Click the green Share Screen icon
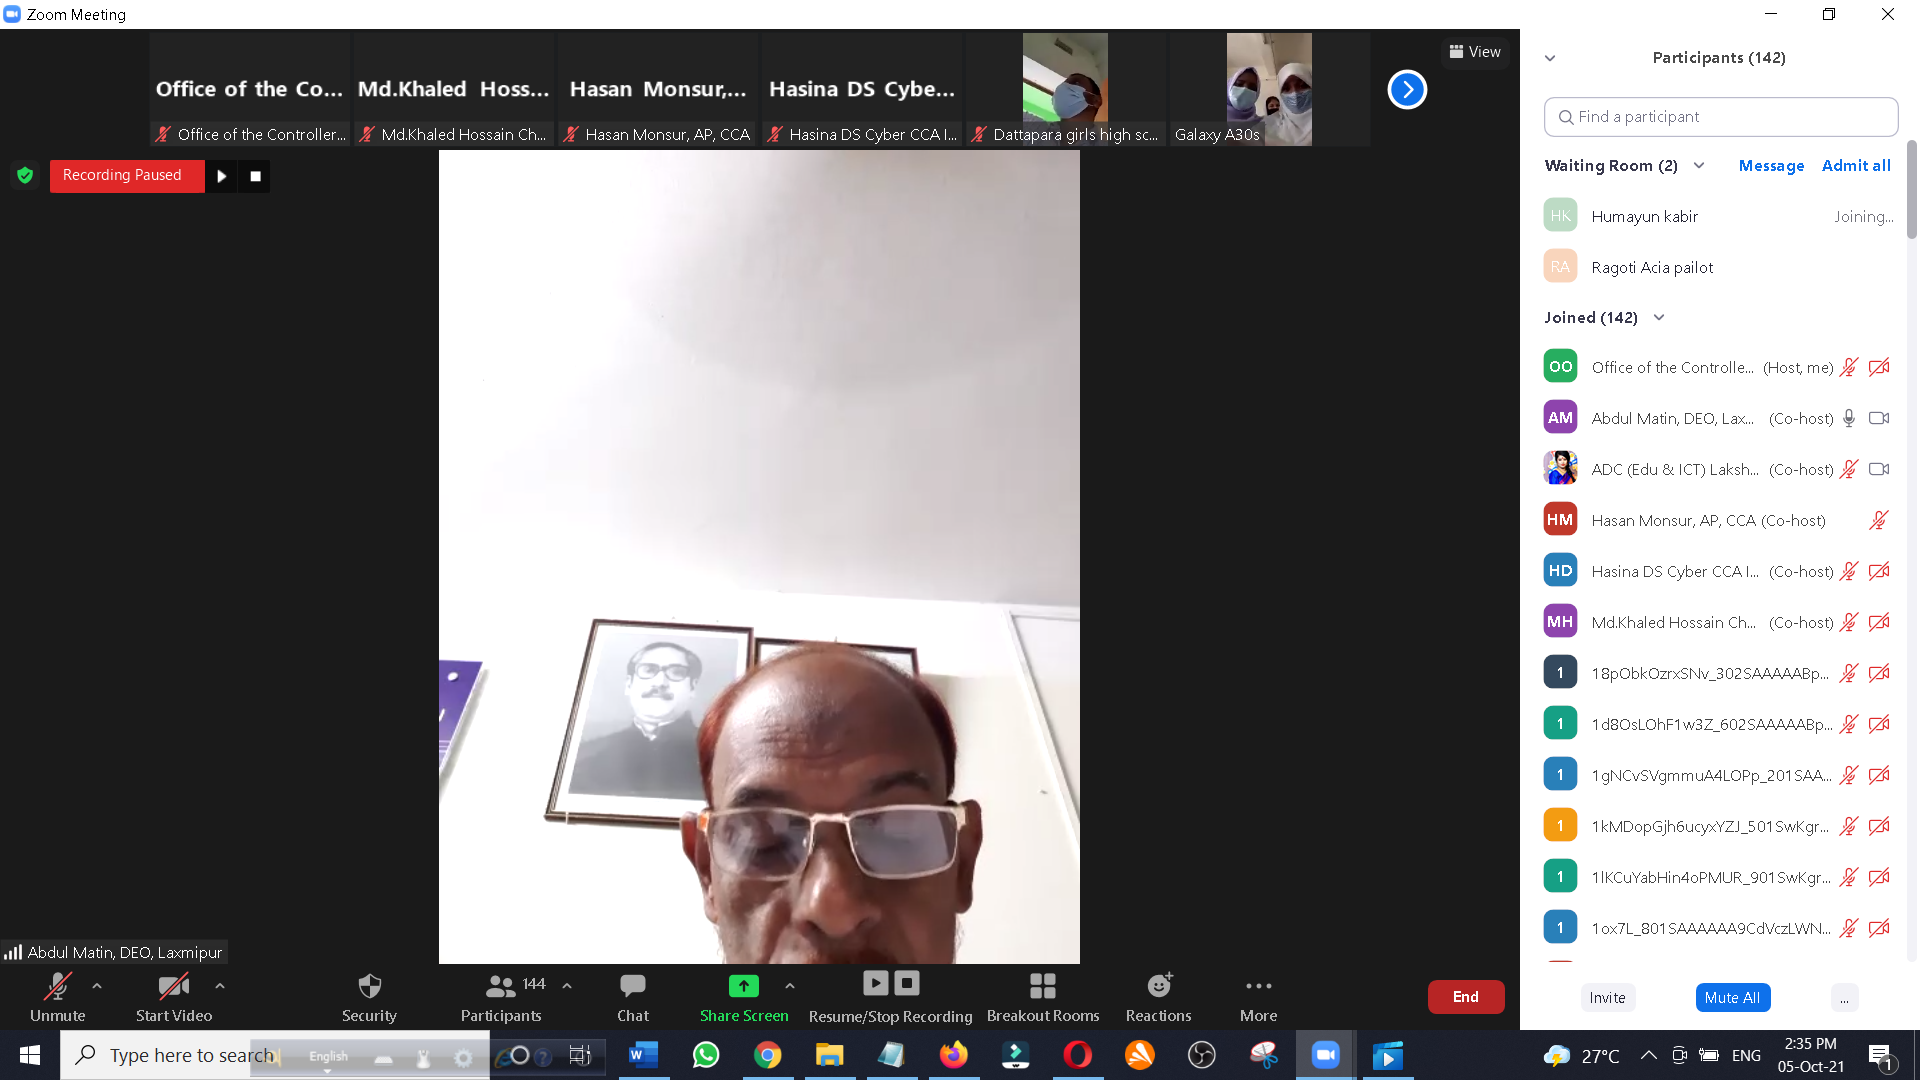Viewport: 1920px width, 1080px height. (x=743, y=986)
